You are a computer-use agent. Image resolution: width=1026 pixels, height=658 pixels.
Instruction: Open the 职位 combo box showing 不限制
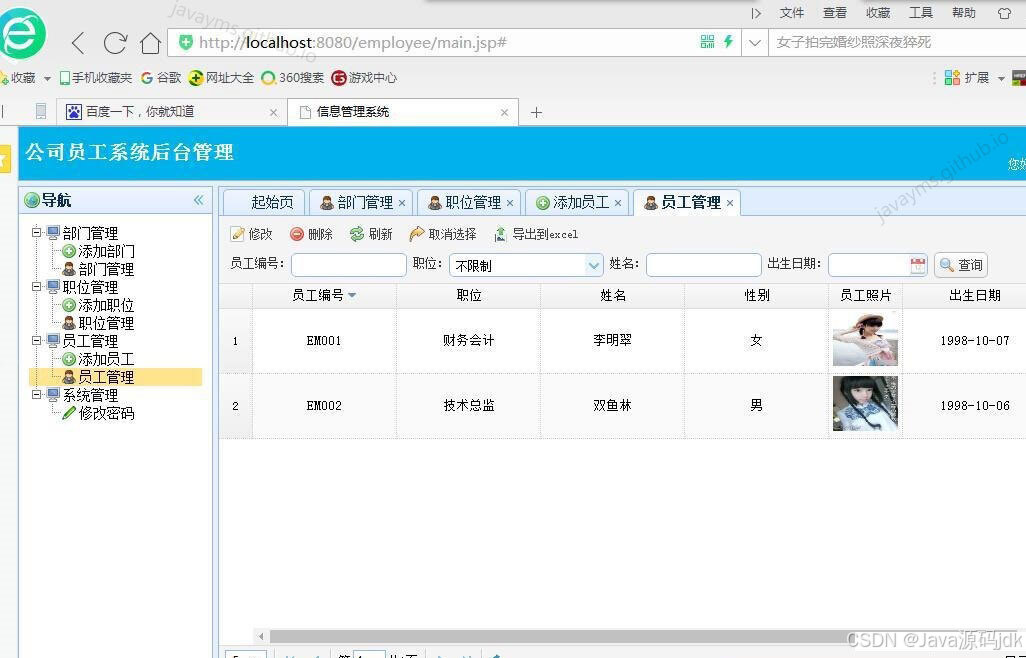tap(526, 265)
